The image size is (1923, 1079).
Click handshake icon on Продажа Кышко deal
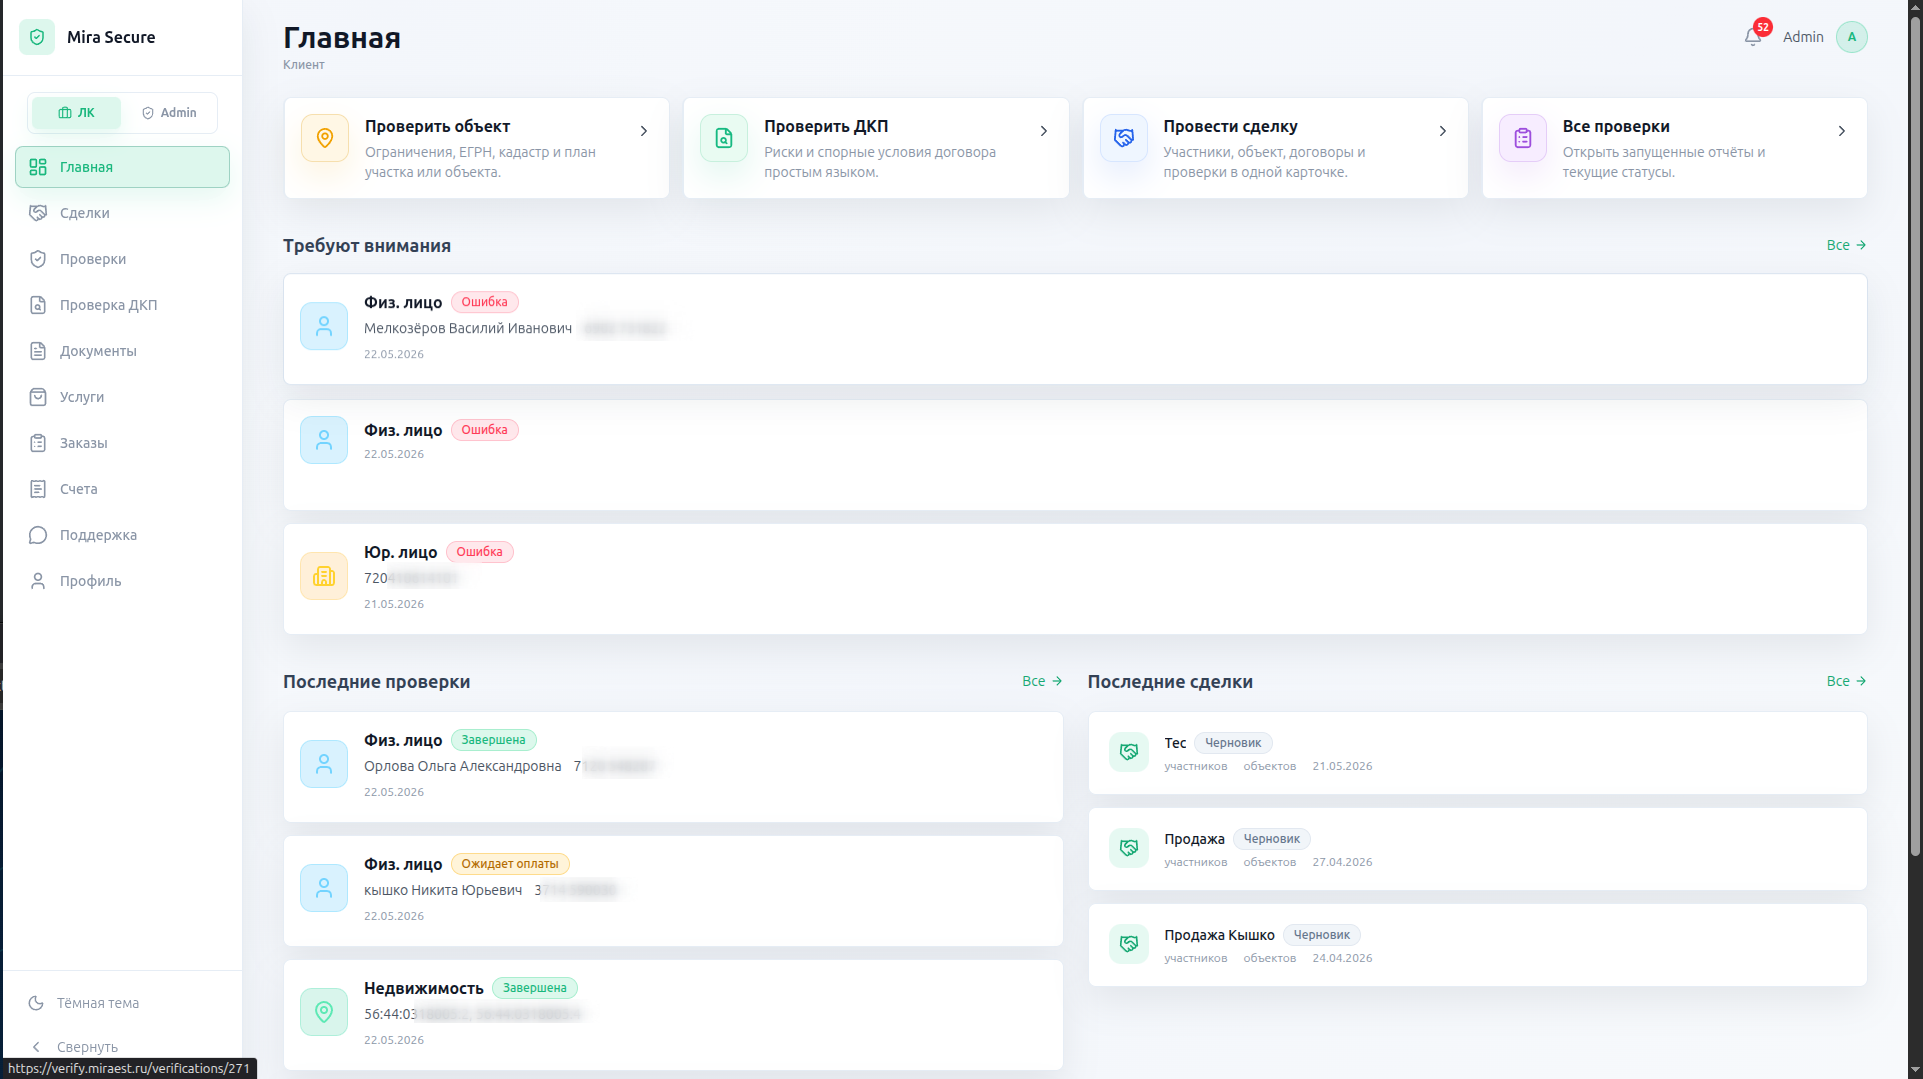pyautogui.click(x=1129, y=944)
